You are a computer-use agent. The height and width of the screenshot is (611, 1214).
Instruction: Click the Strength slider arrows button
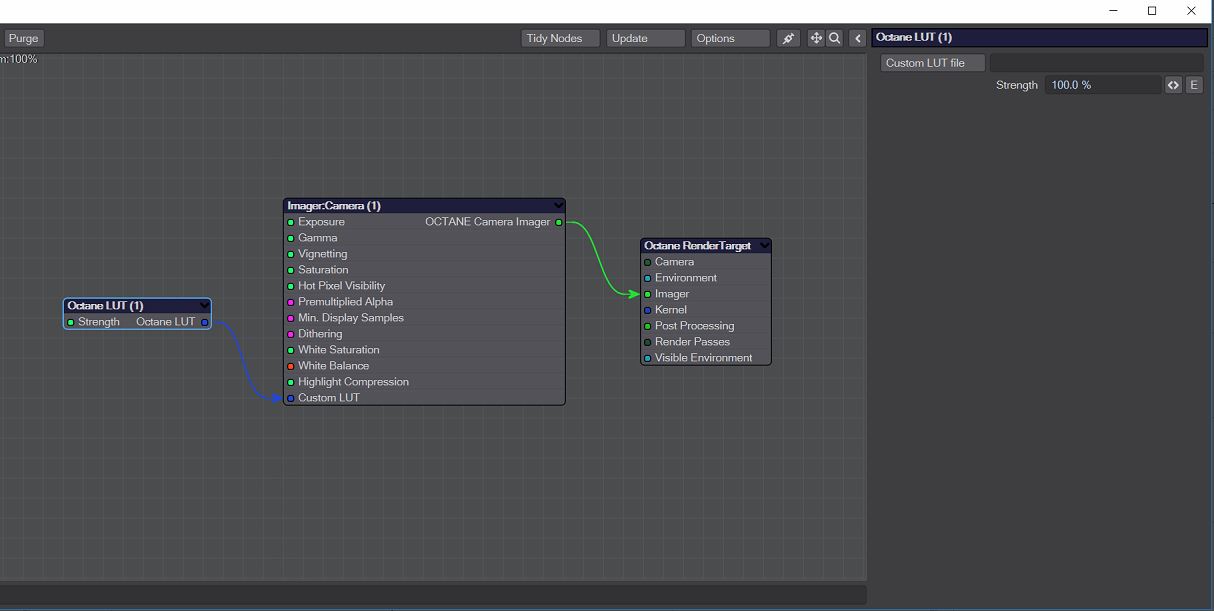click(1173, 85)
